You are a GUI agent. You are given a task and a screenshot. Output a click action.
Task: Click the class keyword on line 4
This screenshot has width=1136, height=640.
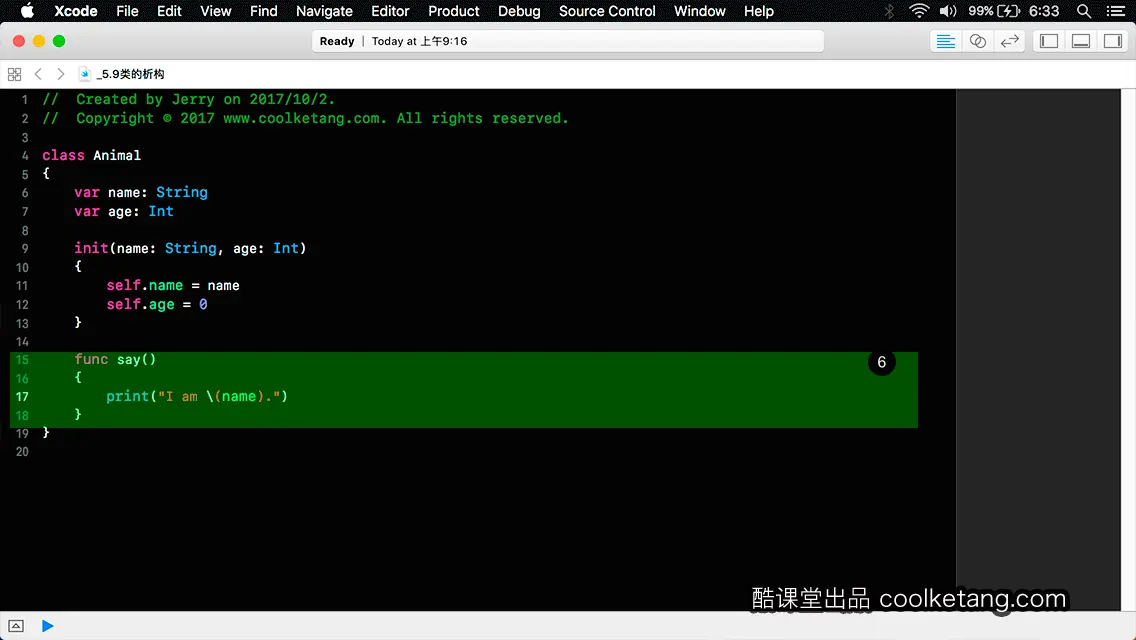63,155
